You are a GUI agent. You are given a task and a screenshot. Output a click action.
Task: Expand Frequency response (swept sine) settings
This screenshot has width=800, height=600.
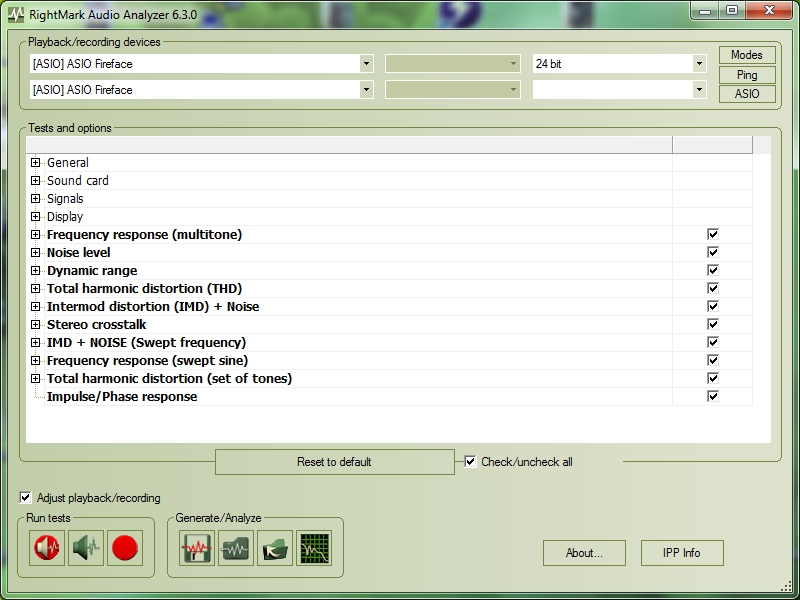click(x=35, y=360)
